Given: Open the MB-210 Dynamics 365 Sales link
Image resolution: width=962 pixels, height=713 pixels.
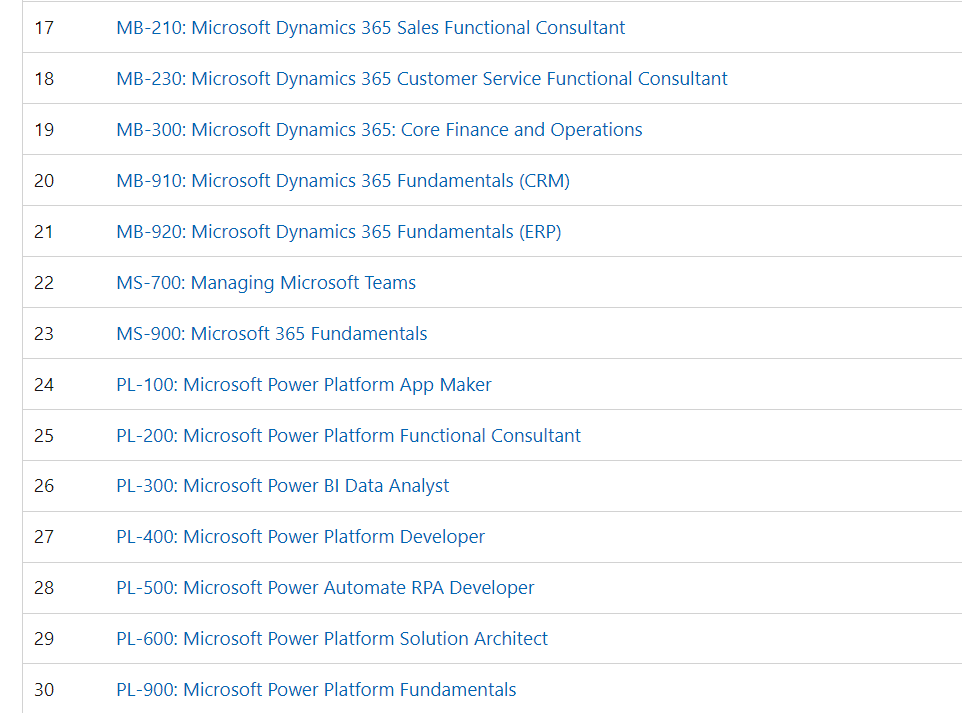Looking at the screenshot, I should tap(370, 28).
